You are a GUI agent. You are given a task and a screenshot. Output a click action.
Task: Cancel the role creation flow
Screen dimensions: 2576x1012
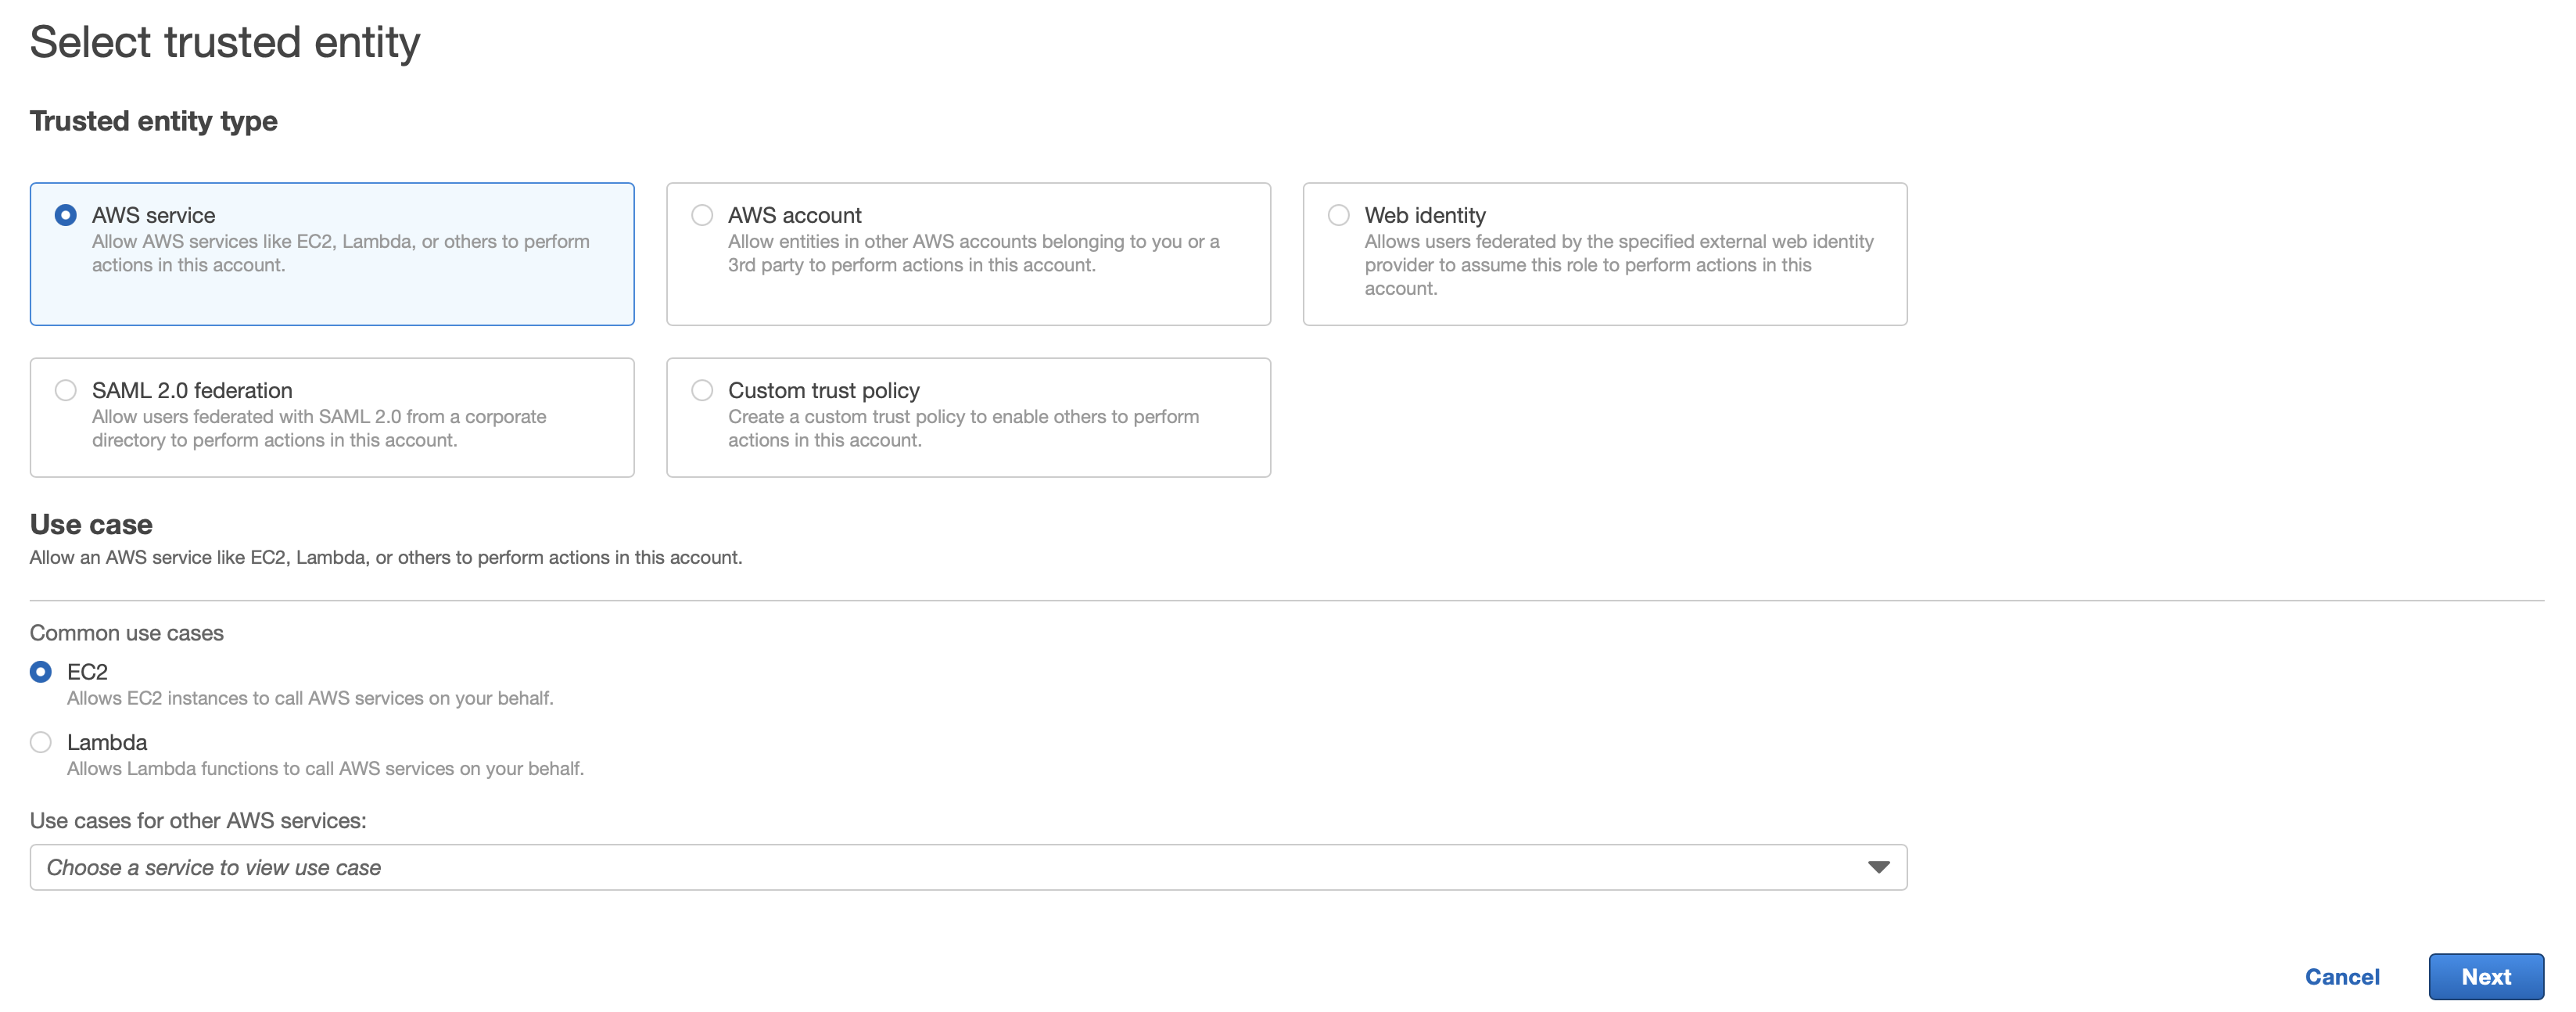coord(2342,977)
